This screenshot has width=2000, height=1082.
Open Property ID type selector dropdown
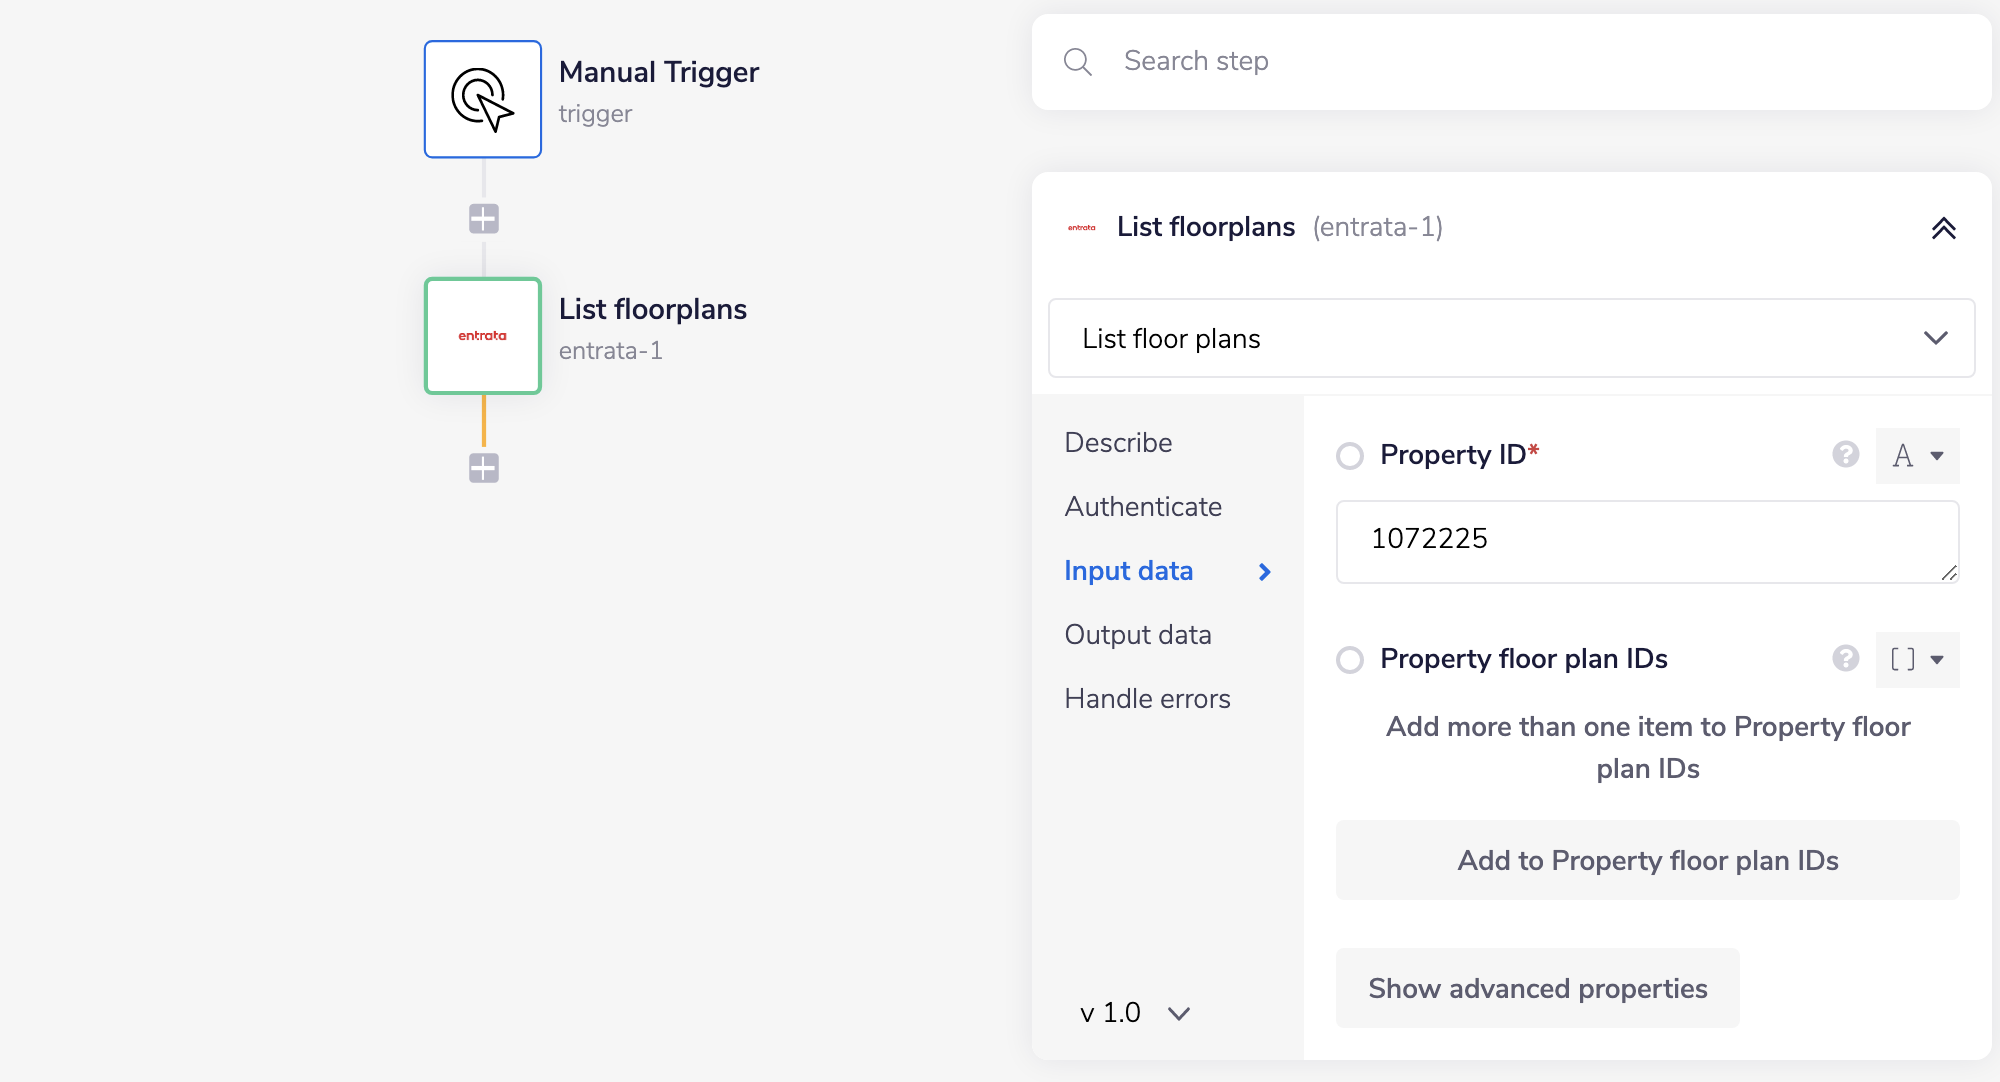(1917, 456)
